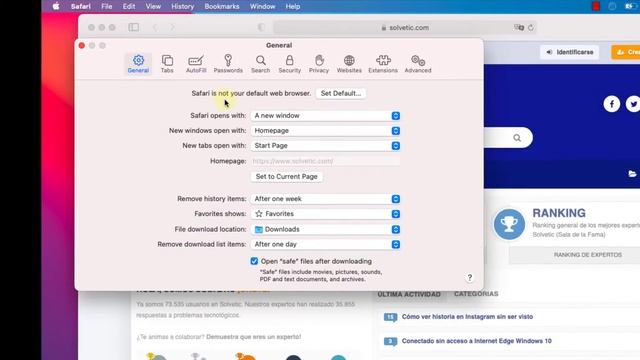This screenshot has width=640, height=360.
Task: Click the red recording icon in menu bar
Action: coord(596,6)
